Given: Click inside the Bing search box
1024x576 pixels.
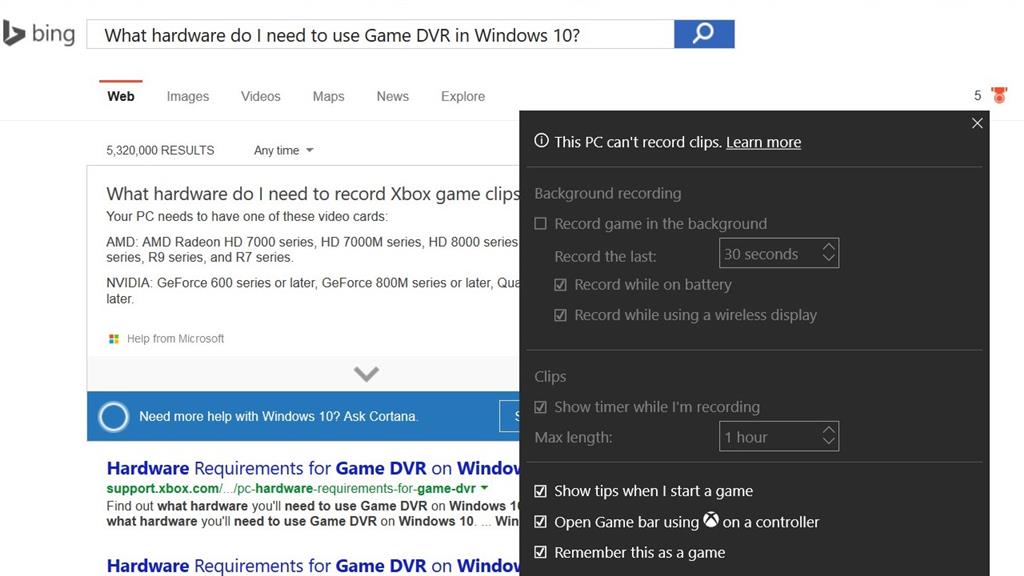Looking at the screenshot, I should [380, 34].
